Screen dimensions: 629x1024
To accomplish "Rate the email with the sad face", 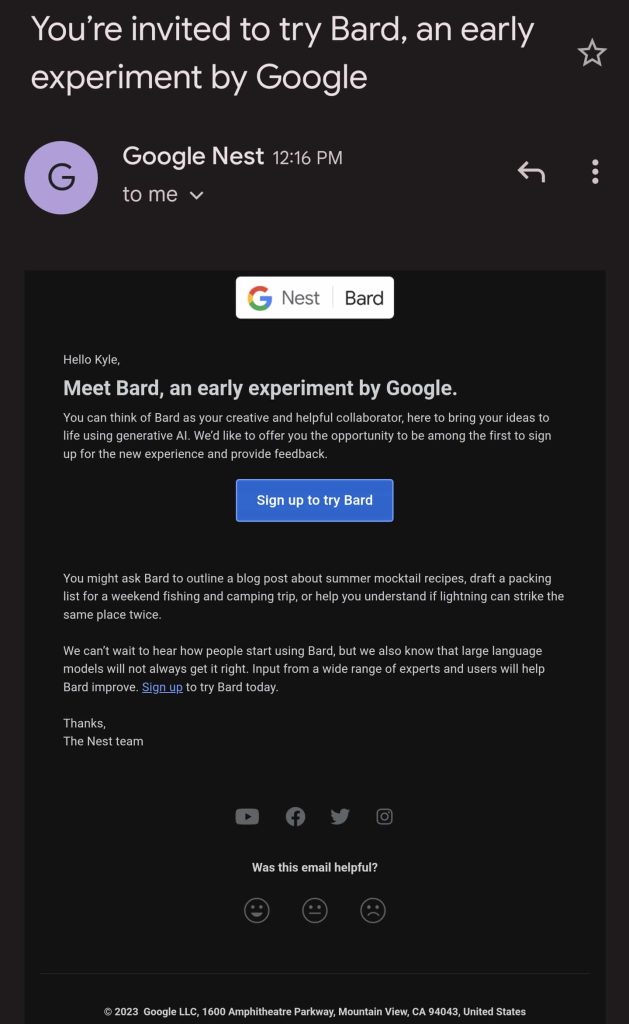I will (x=373, y=910).
